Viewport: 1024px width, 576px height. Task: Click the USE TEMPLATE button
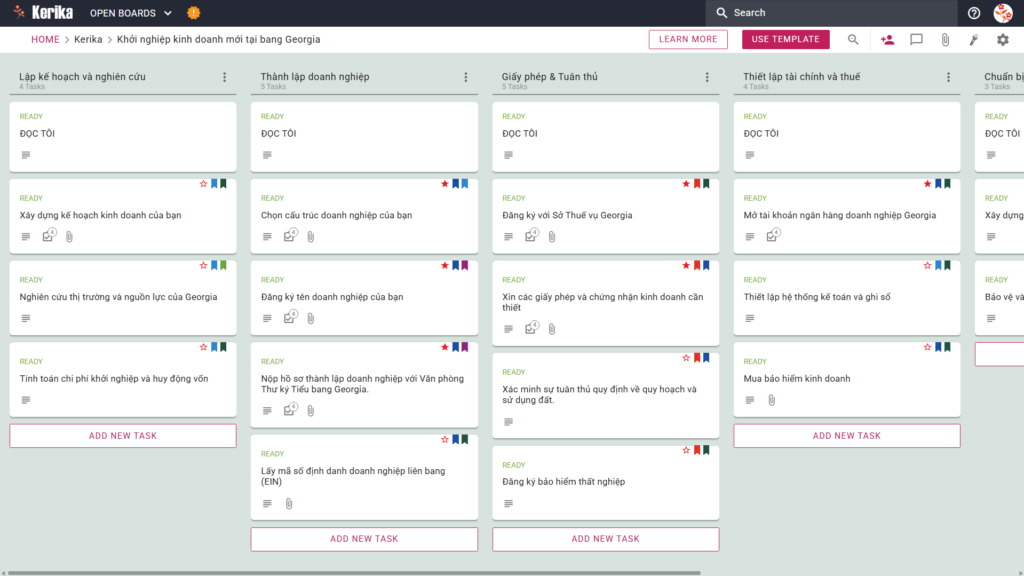(x=786, y=39)
